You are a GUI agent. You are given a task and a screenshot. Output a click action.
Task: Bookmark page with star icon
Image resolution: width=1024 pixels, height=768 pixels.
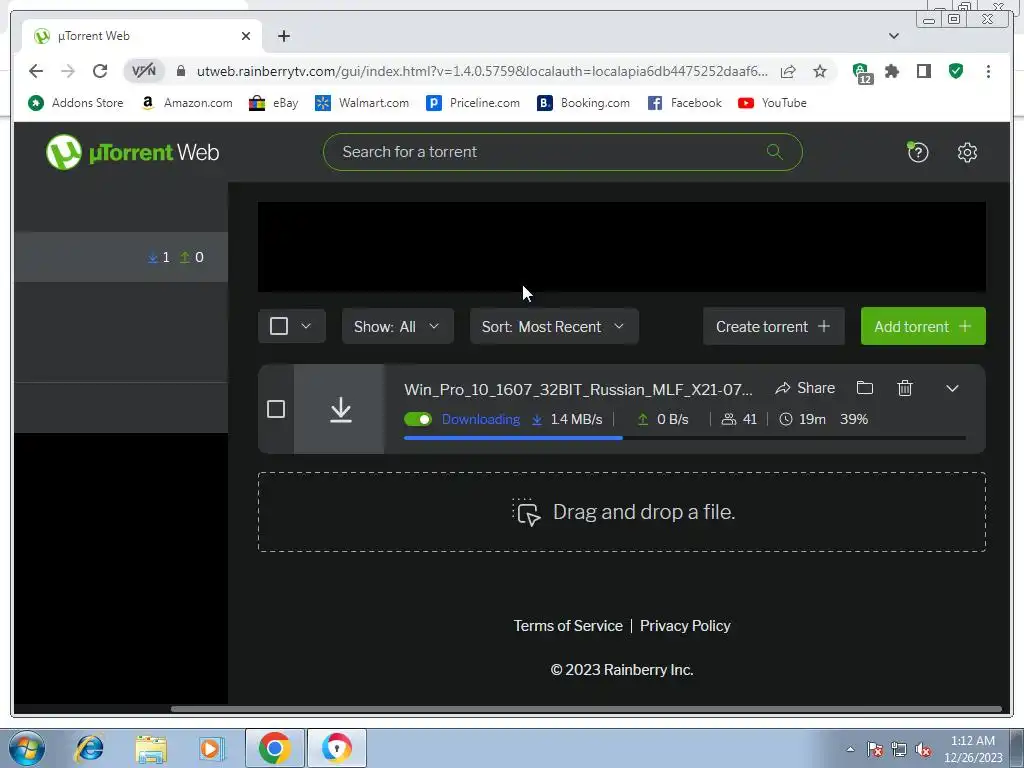(820, 71)
